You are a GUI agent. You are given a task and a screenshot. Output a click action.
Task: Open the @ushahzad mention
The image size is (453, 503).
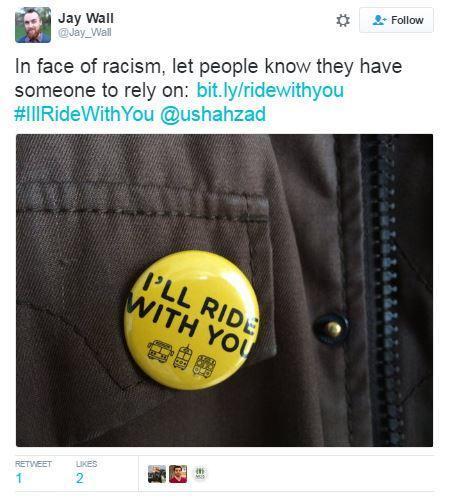click(x=213, y=114)
